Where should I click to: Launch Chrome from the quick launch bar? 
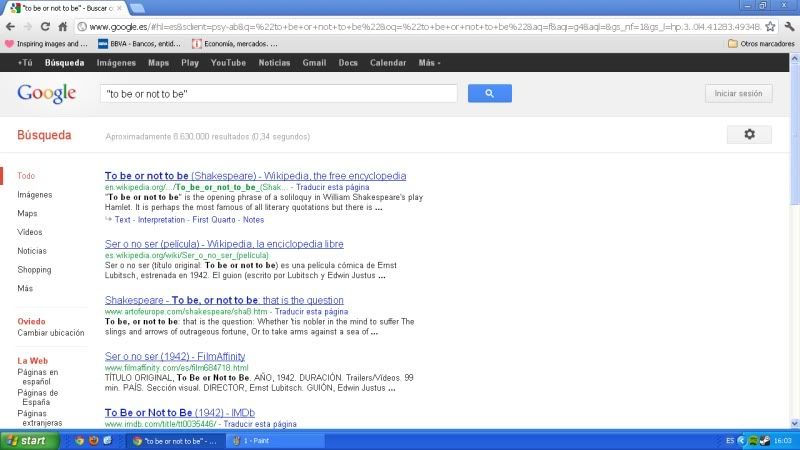tap(80, 441)
